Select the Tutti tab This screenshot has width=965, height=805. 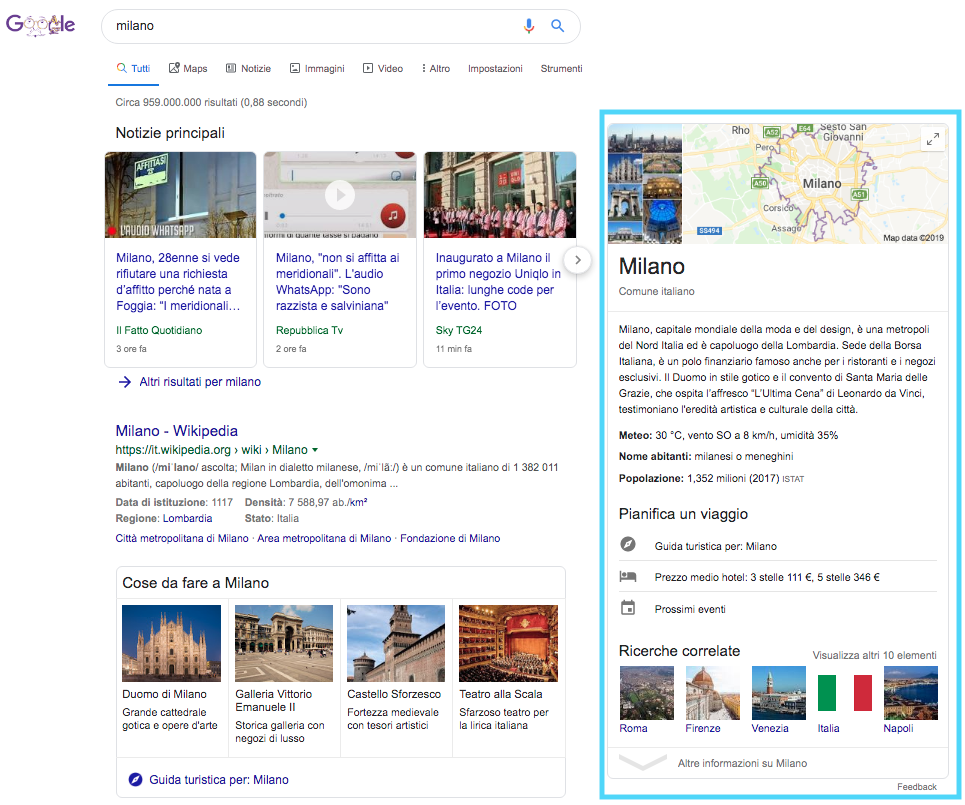134,68
